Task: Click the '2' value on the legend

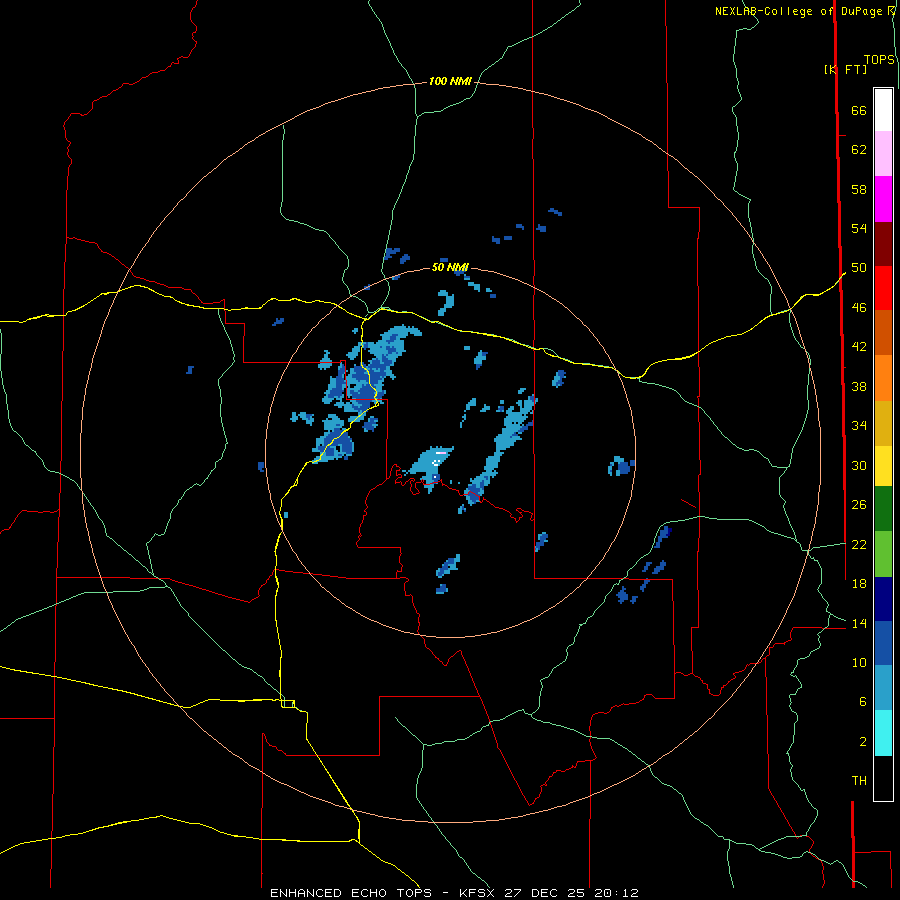Action: pos(863,742)
